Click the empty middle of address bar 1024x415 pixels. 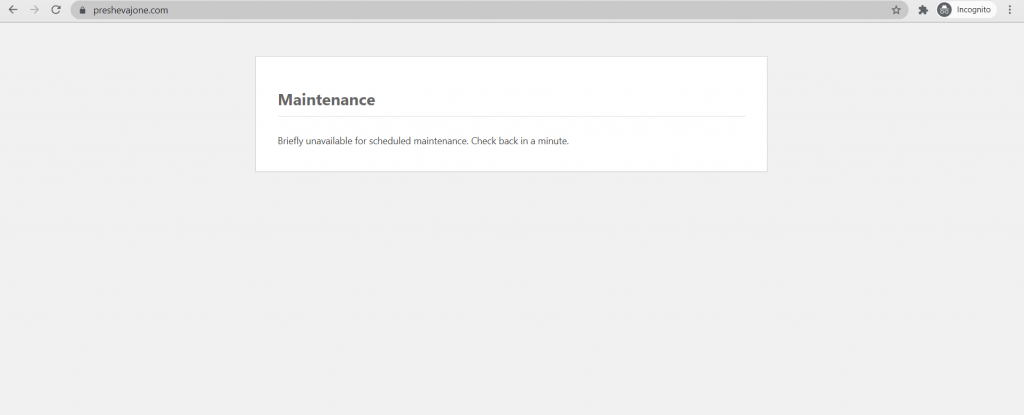pyautogui.click(x=500, y=10)
